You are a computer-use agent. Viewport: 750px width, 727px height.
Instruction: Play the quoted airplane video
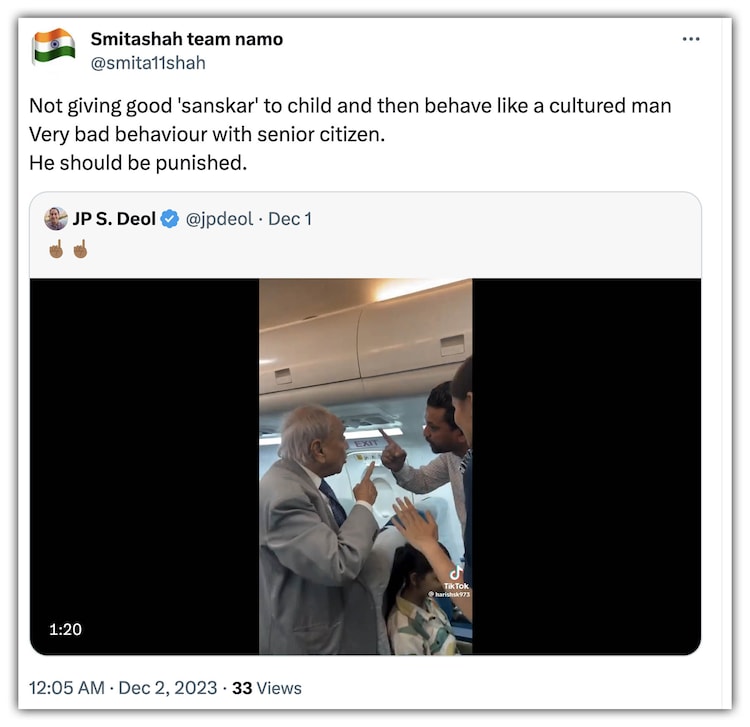(365, 466)
